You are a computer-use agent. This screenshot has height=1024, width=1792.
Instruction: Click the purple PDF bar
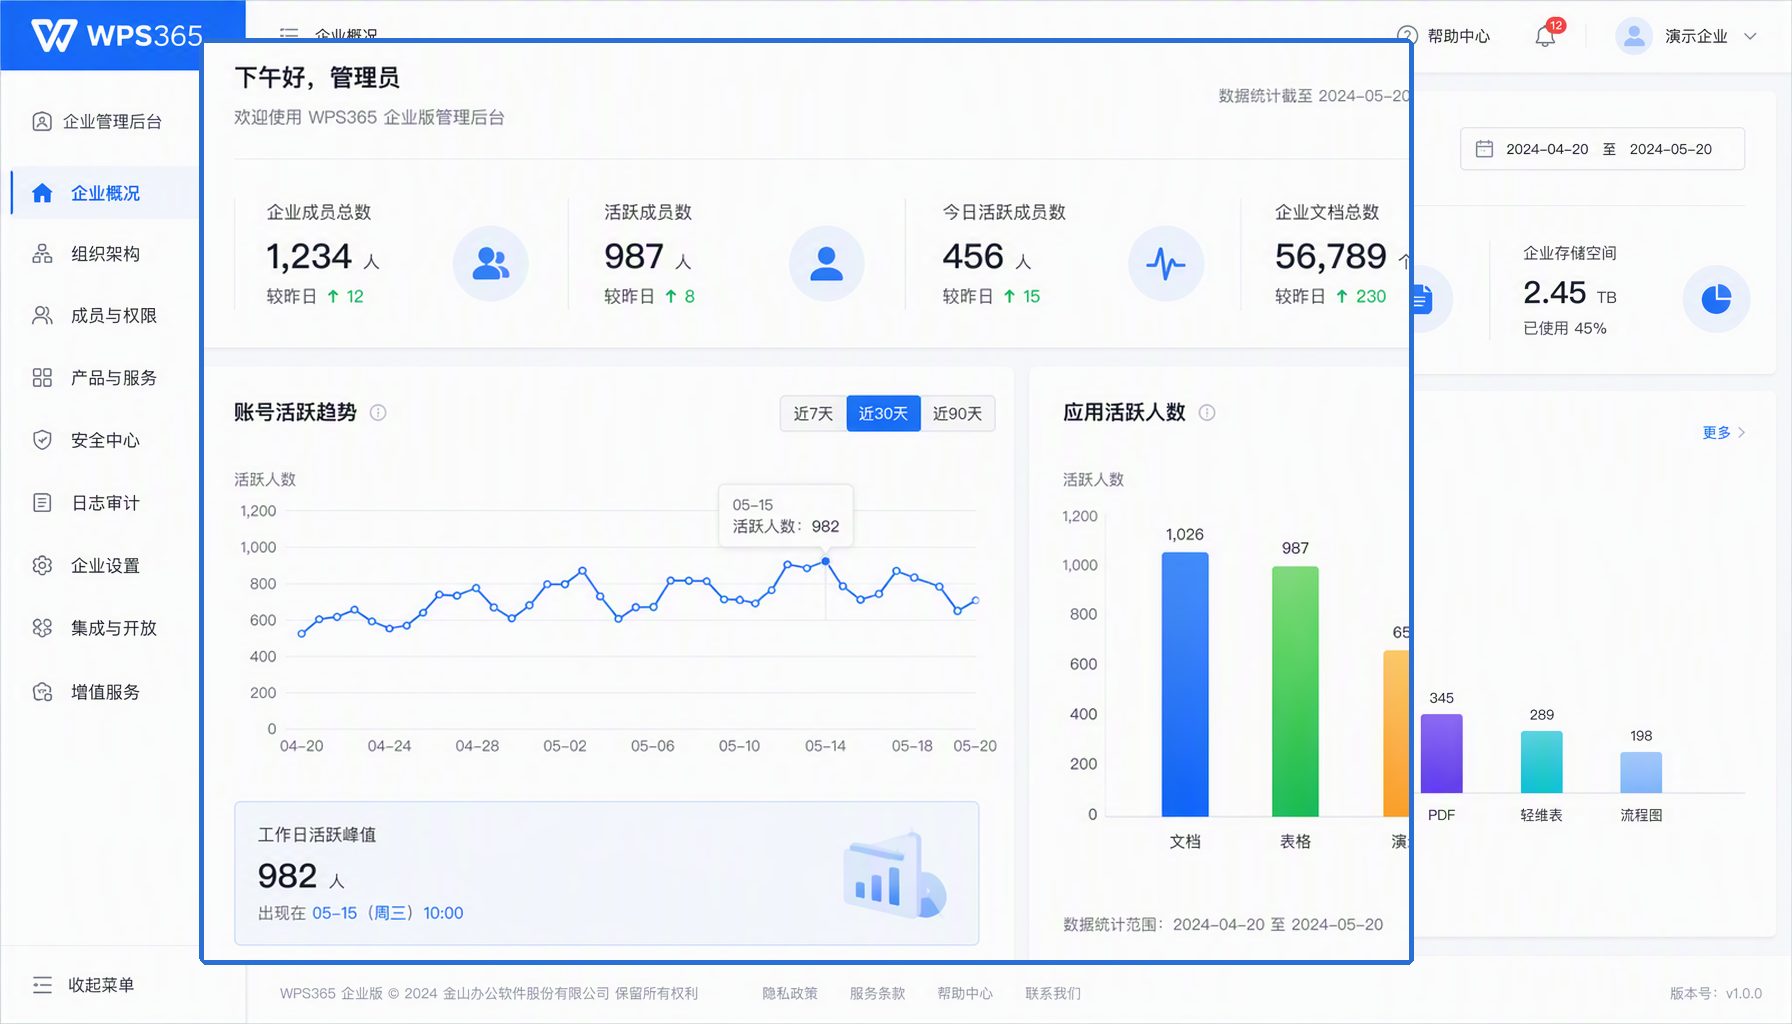(1442, 753)
